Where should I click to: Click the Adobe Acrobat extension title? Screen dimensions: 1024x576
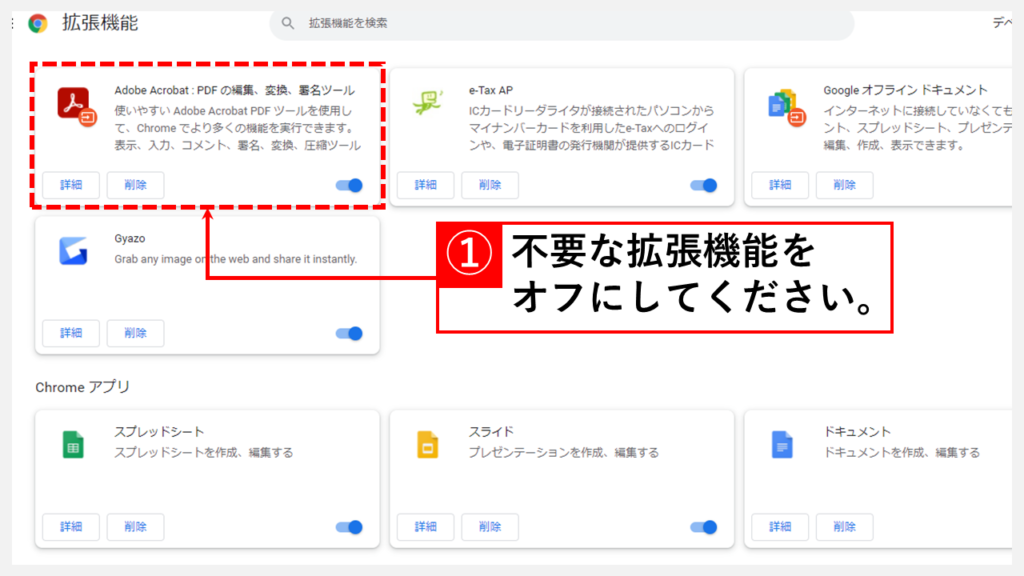234,90
